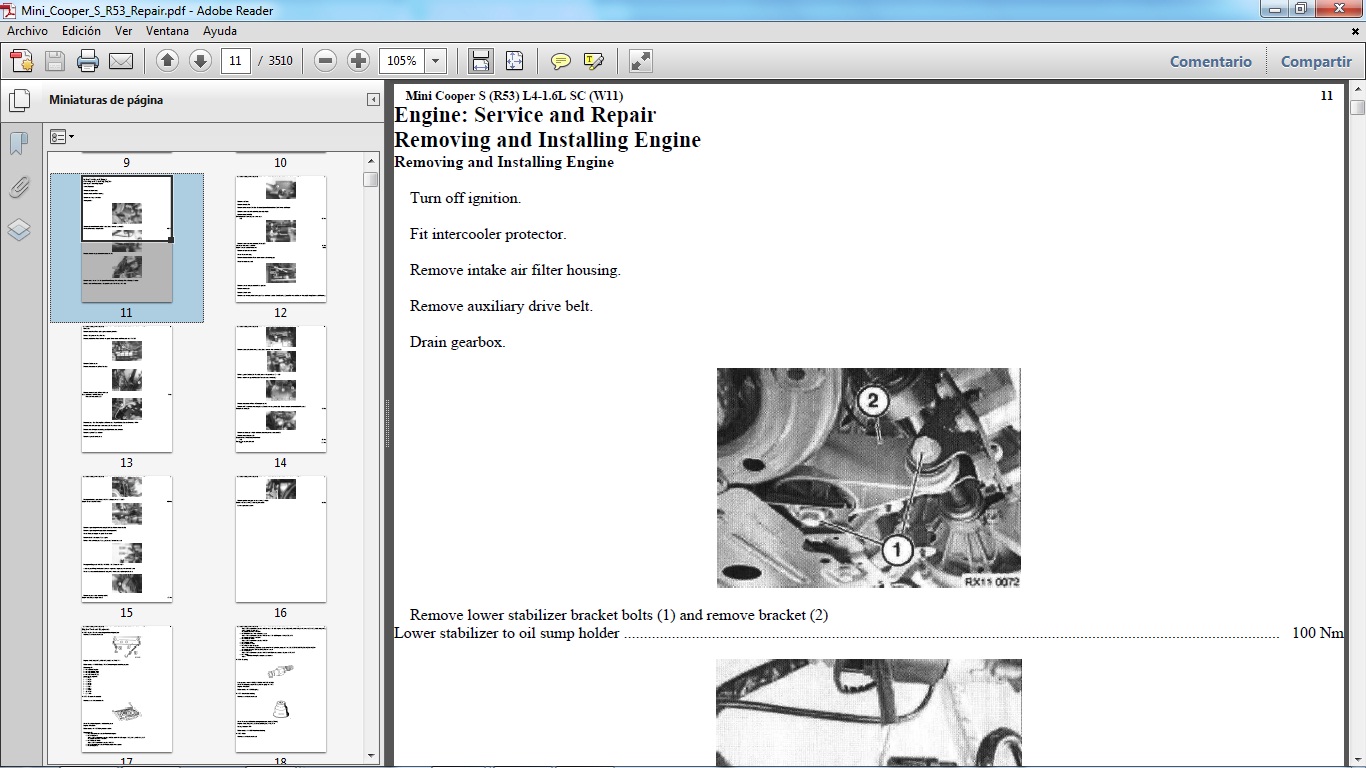The height and width of the screenshot is (768, 1366).
Task: Click the '100 Nm' torque value
Action: click(1318, 633)
